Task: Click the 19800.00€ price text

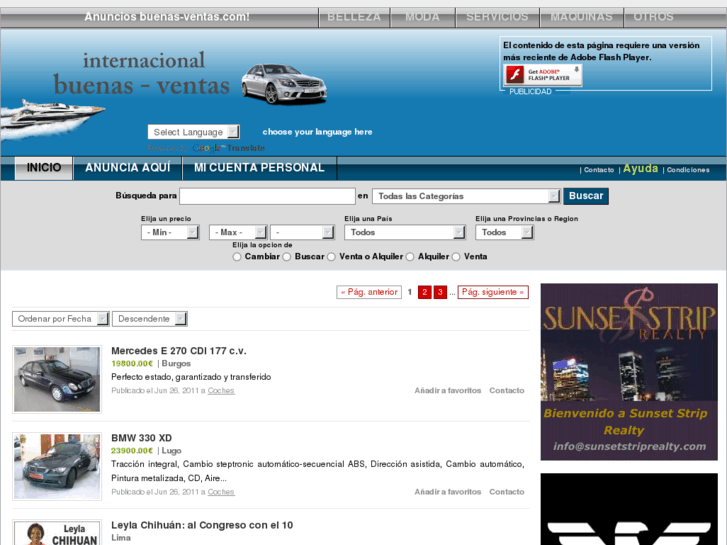Action: pos(132,364)
